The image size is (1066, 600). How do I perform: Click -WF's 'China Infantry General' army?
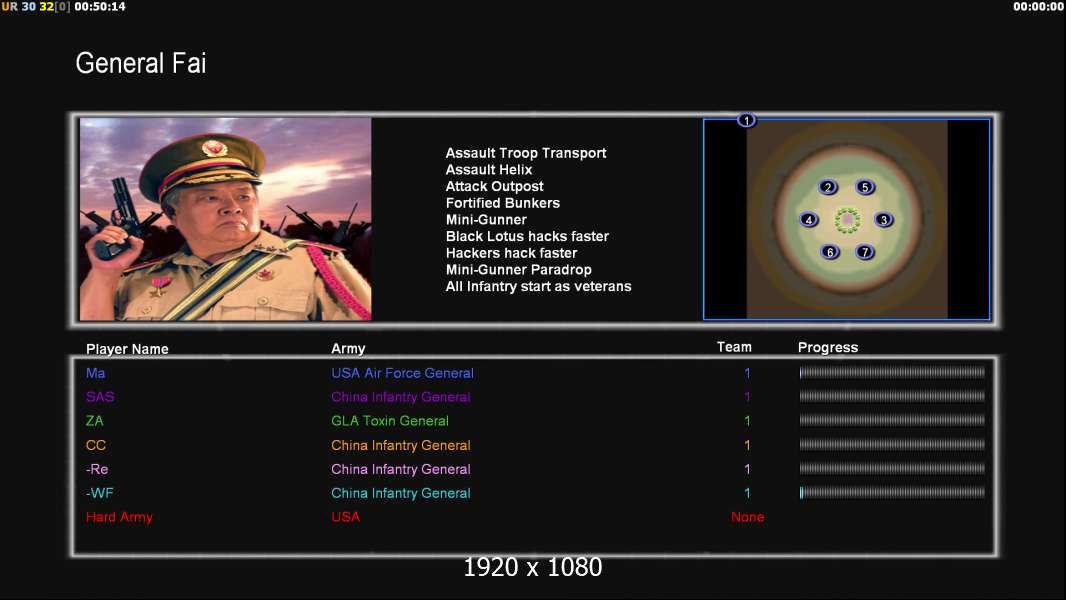coord(400,493)
